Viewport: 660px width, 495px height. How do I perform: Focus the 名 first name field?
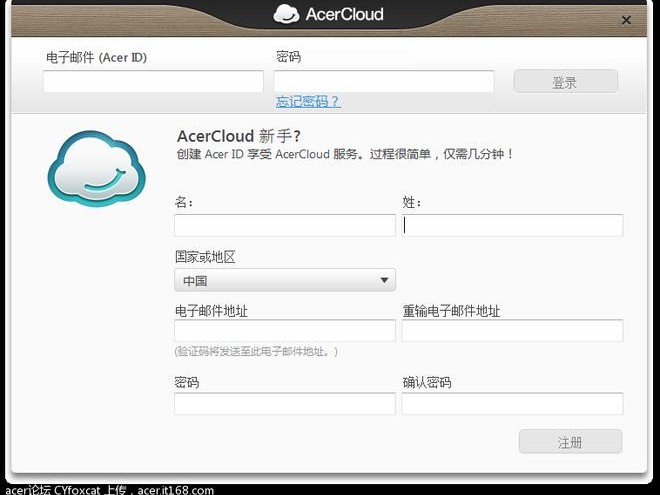[x=285, y=225]
